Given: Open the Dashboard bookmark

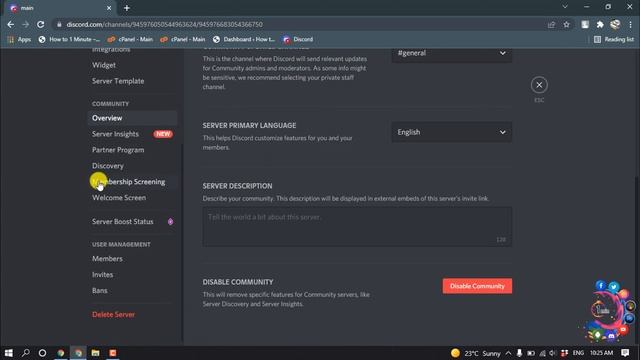Looking at the screenshot, I should pyautogui.click(x=244, y=40).
